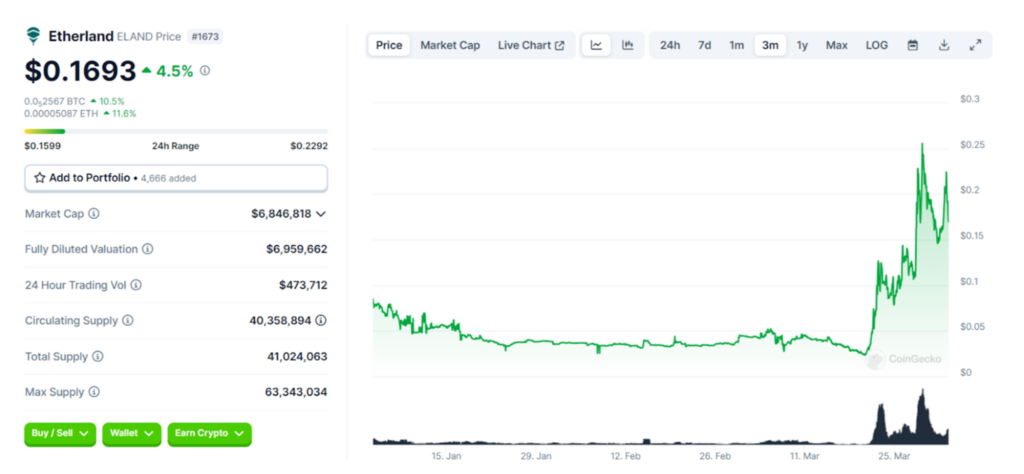
Task: Set chart range to 7d
Action: coord(704,45)
